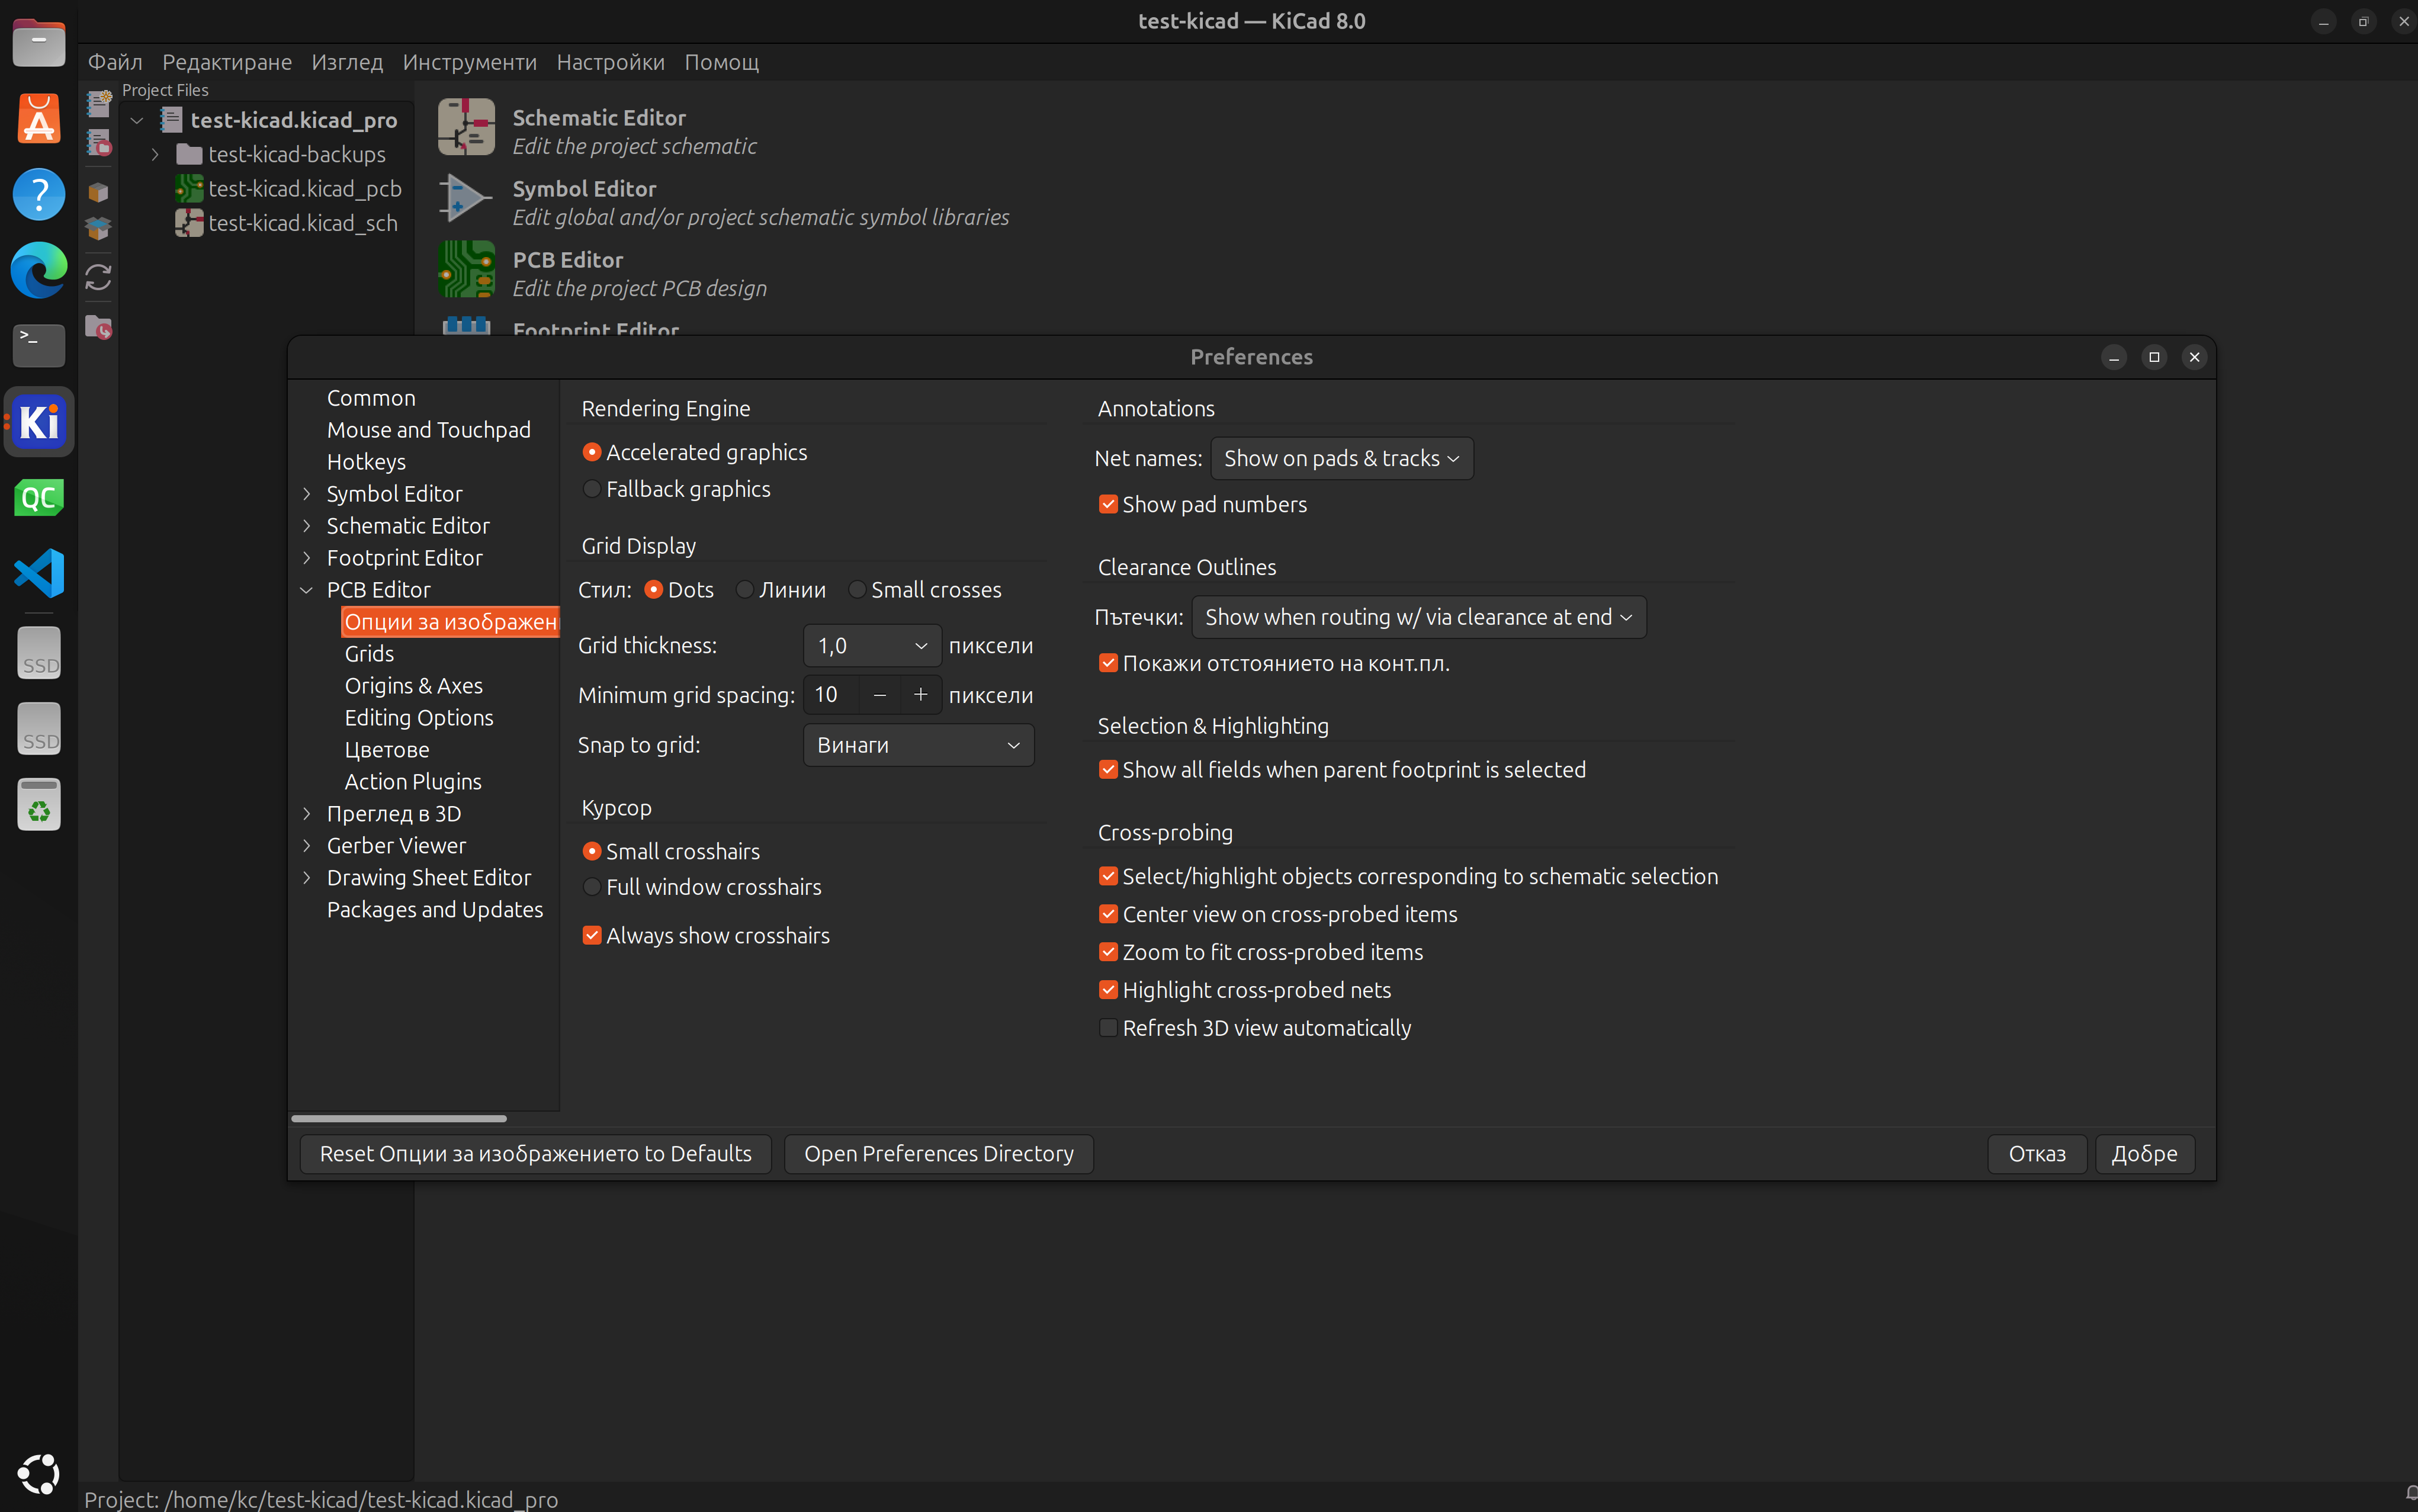
Task: Launch Visual Studio Code from dock
Action: [39, 573]
